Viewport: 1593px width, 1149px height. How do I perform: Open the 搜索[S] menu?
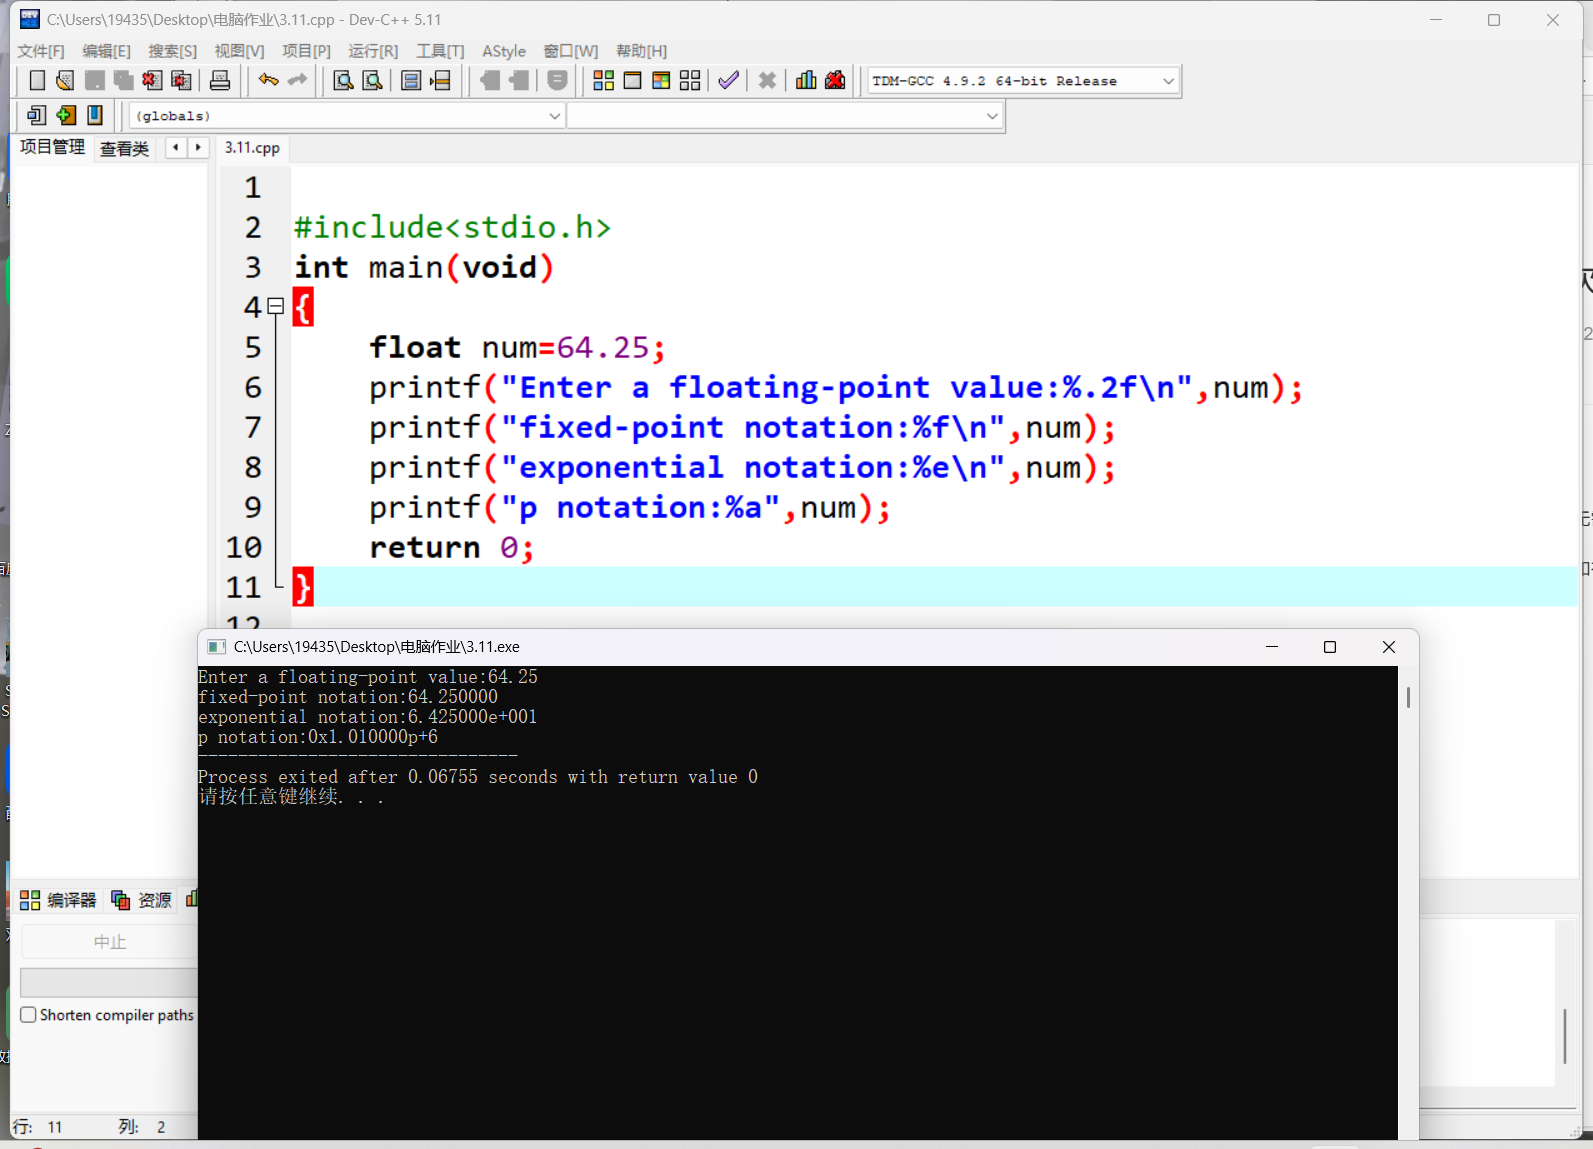point(172,51)
